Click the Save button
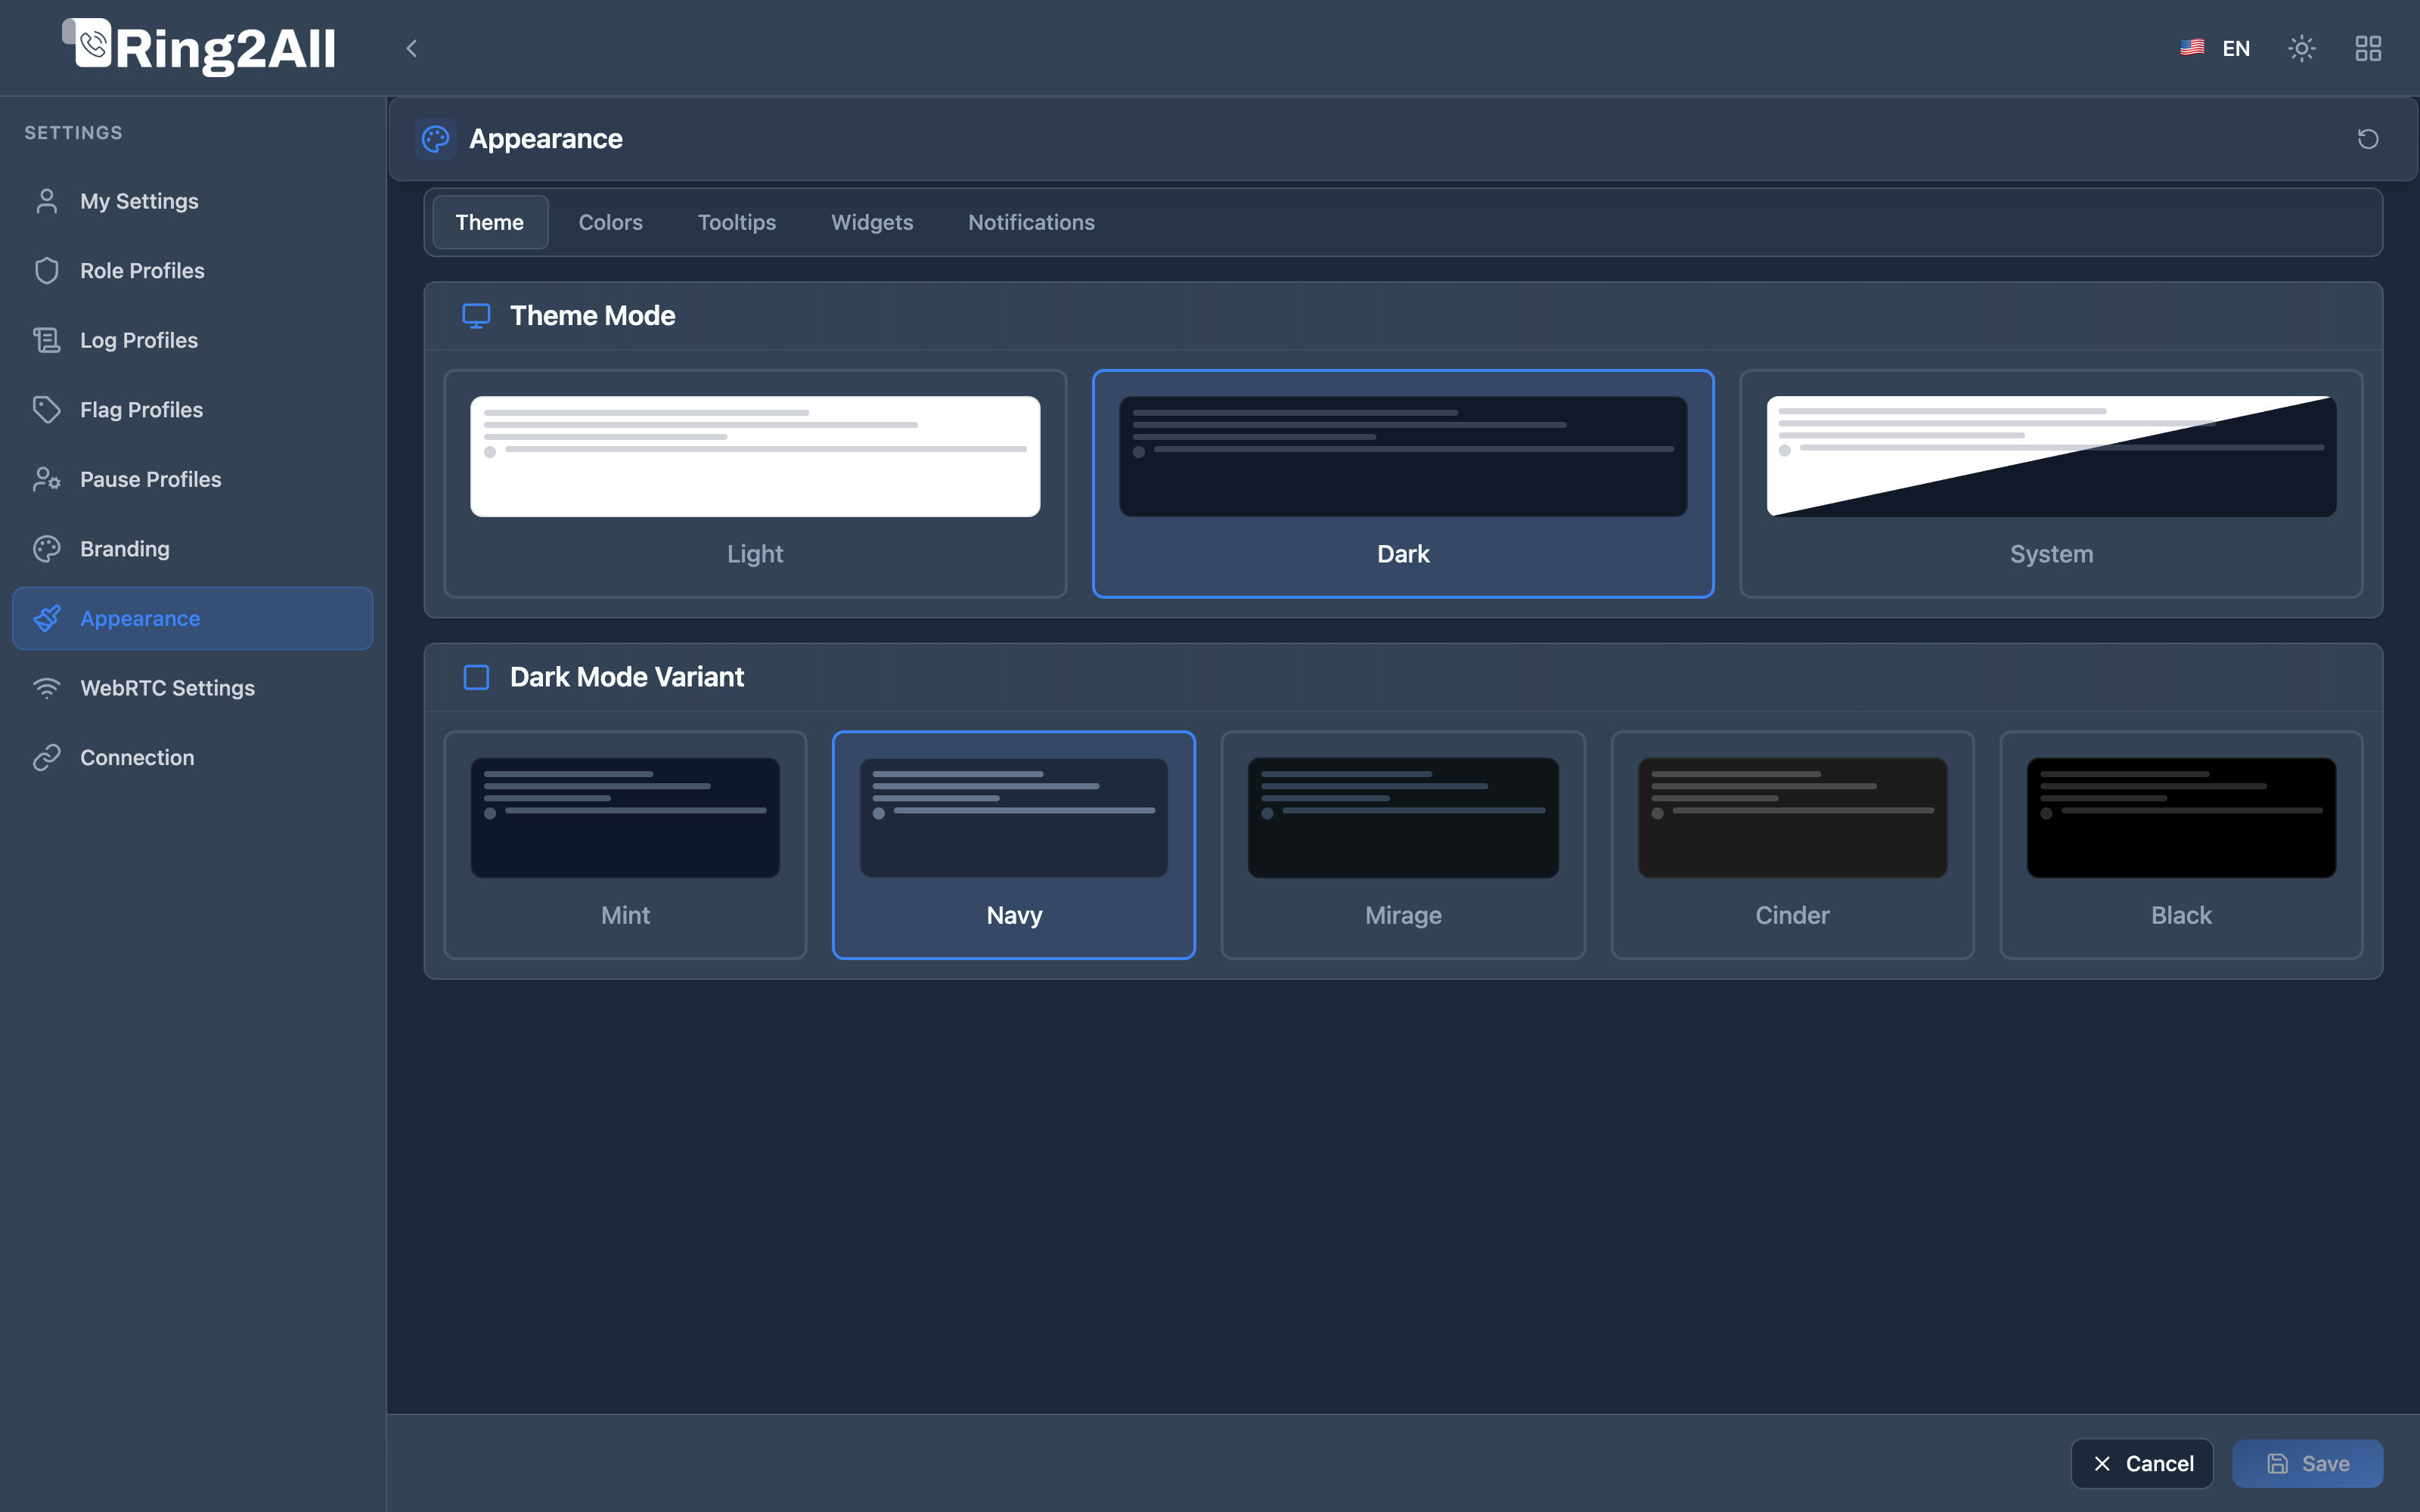Screen dimensions: 2420x1512 [x=2307, y=1463]
